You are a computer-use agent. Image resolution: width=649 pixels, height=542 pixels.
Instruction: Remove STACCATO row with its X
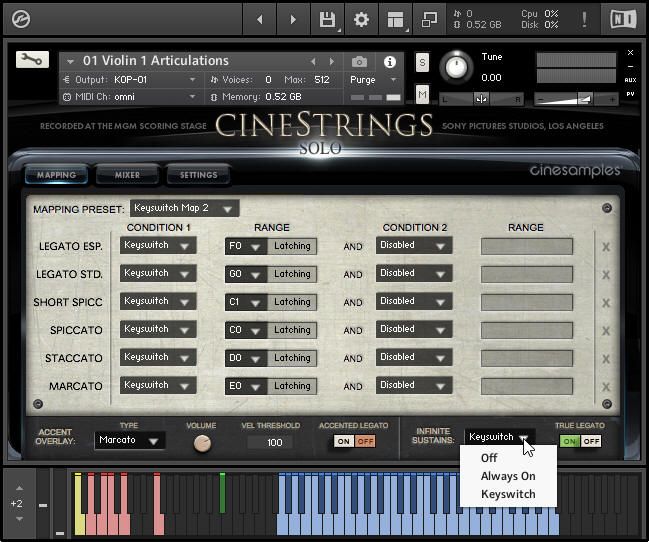click(x=606, y=359)
